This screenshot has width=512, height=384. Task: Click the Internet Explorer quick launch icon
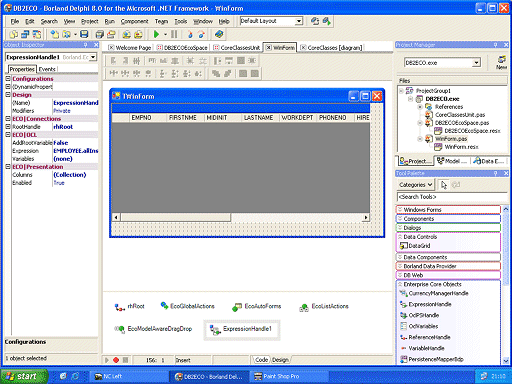pos(75,376)
